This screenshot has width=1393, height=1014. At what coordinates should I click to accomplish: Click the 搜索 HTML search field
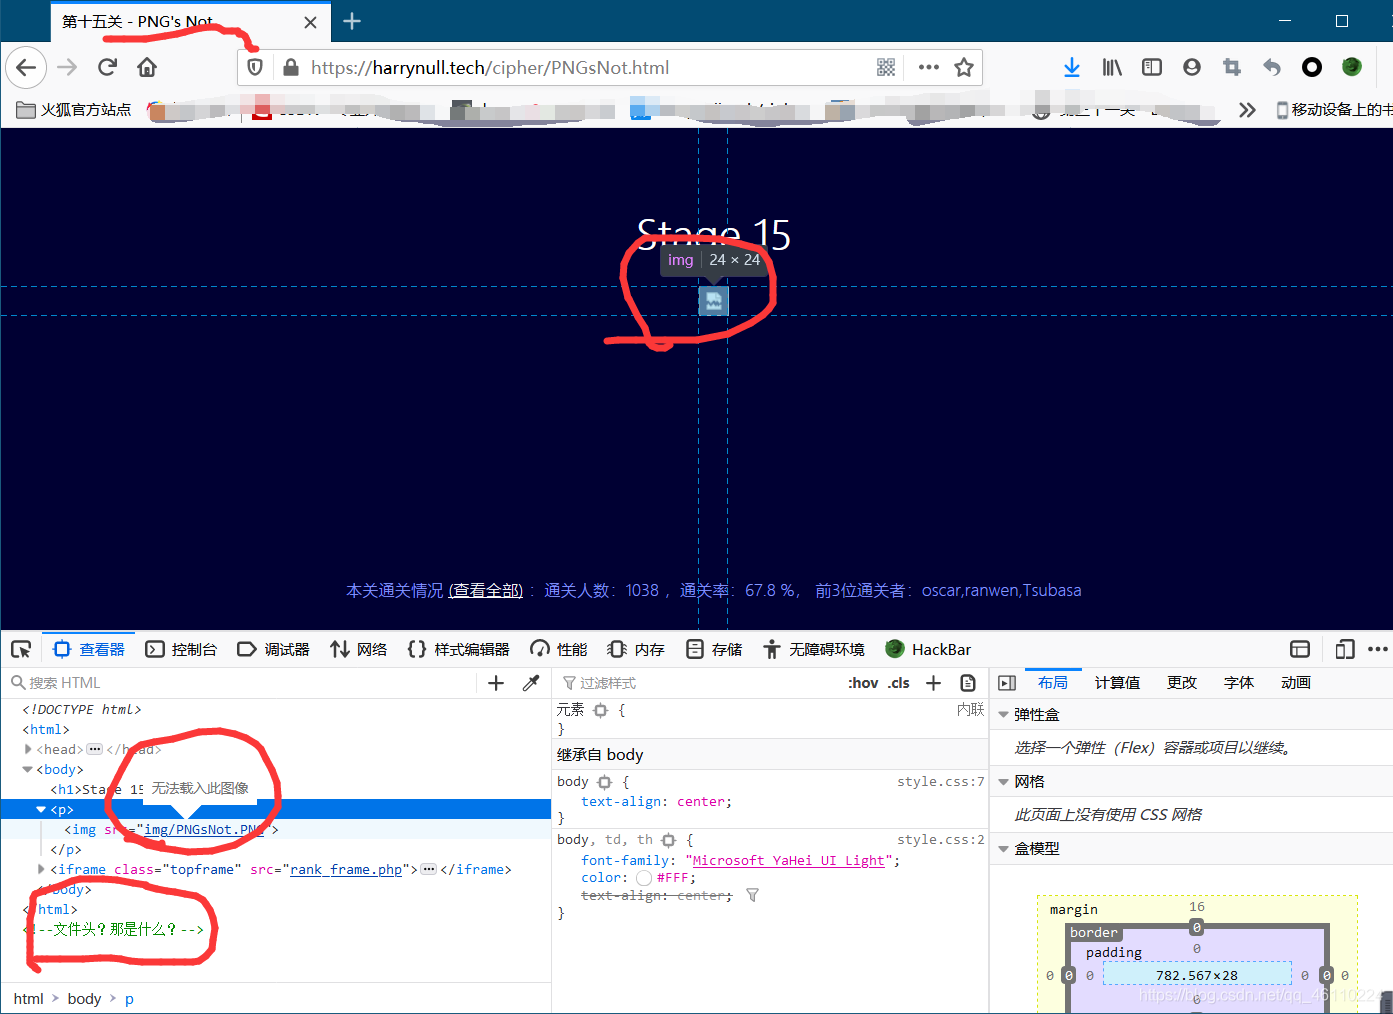pyautogui.click(x=240, y=683)
